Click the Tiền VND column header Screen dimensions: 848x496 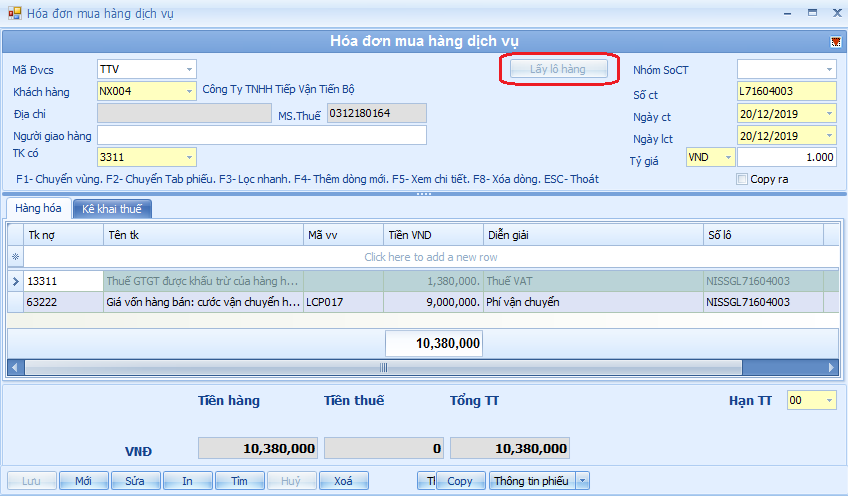point(433,235)
